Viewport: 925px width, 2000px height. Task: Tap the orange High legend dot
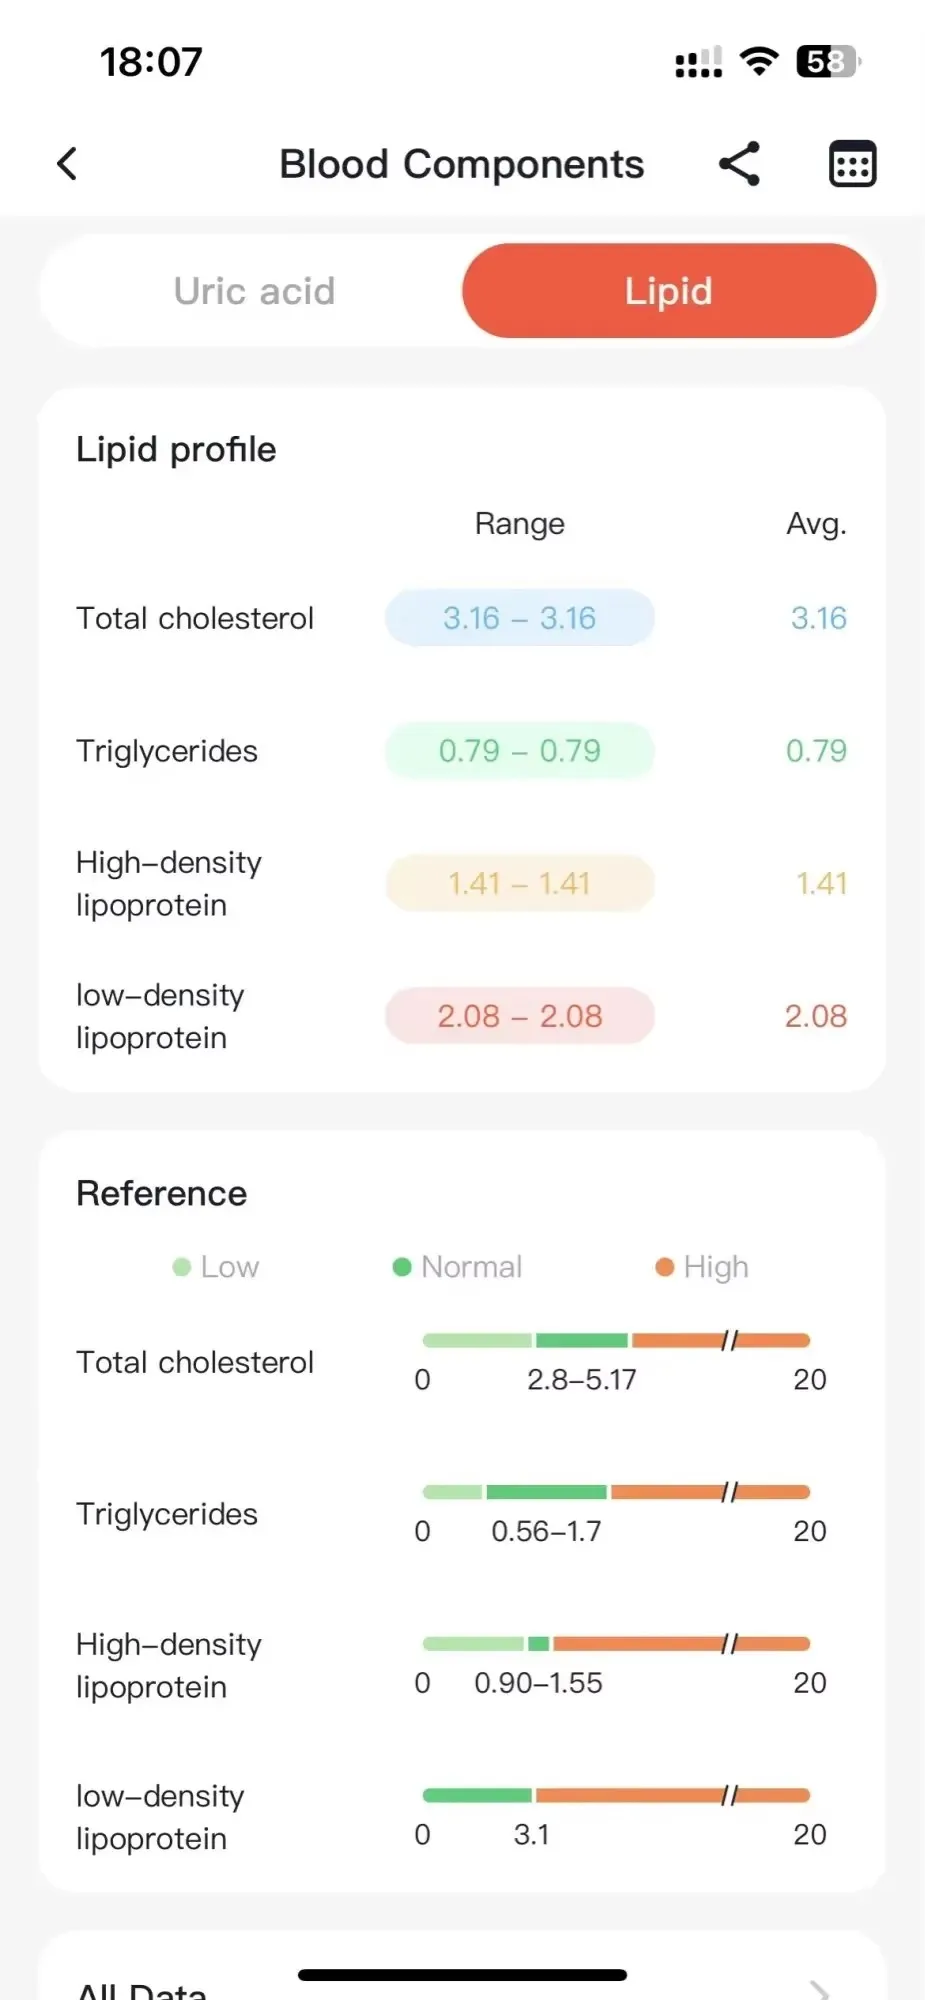665,1267
